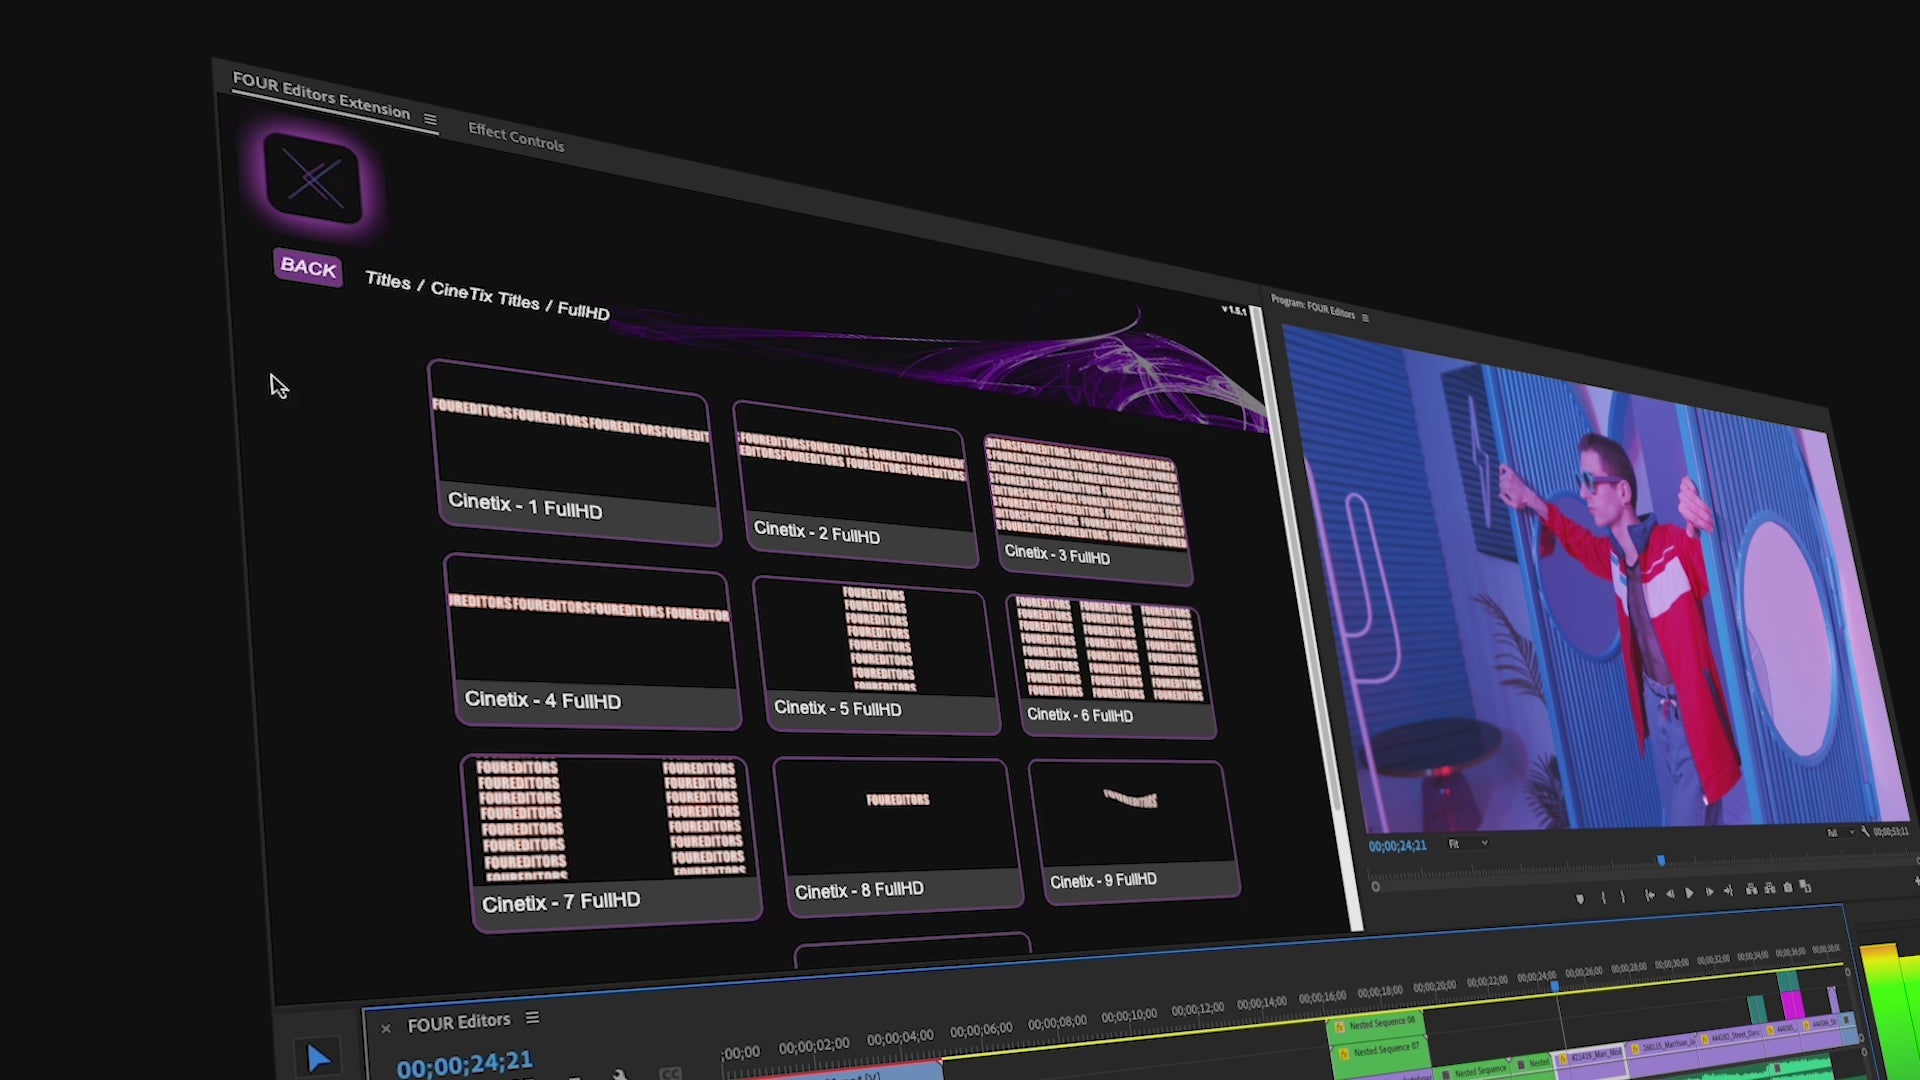Click the Export Frame camera icon
Screen dimensions: 1920x1080
point(1788,887)
